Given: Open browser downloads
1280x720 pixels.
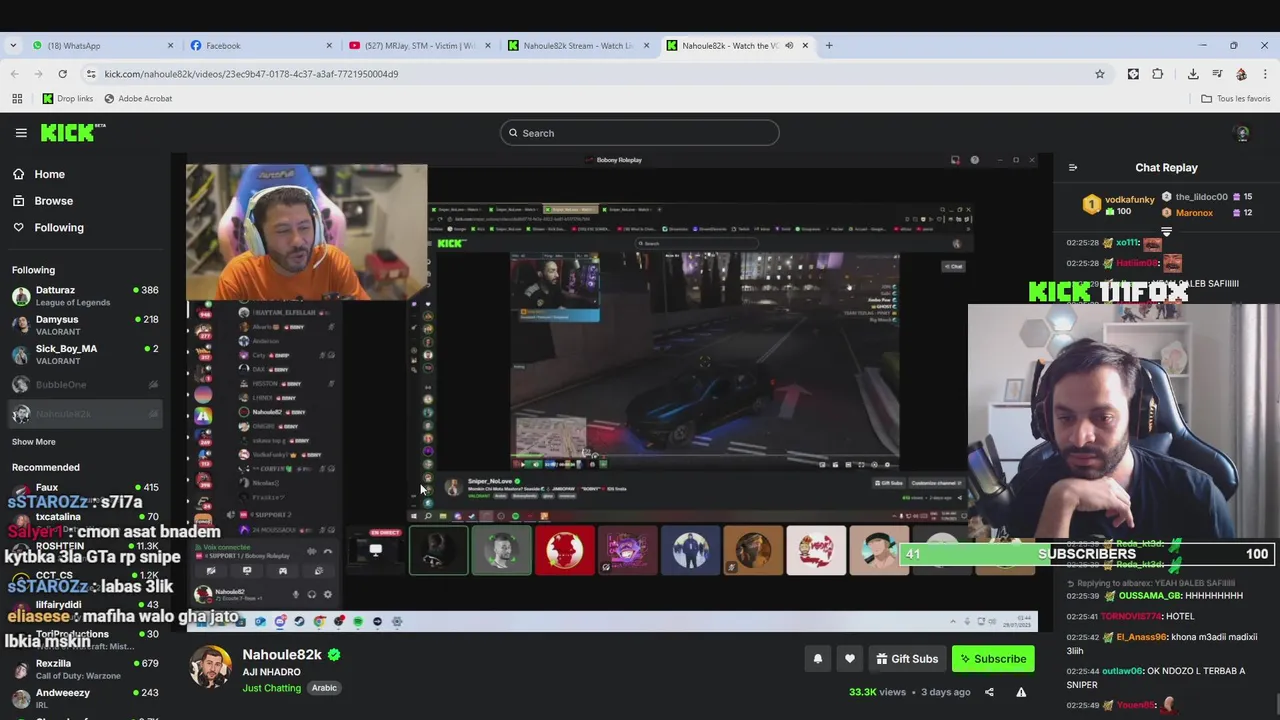Looking at the screenshot, I should 1193,74.
